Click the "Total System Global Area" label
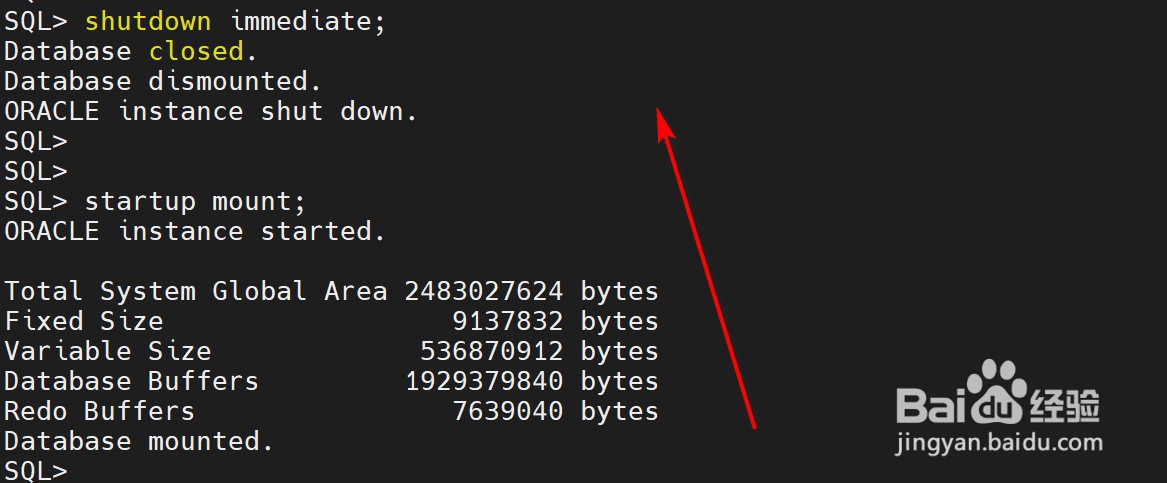This screenshot has height=483, width=1167. [195, 291]
